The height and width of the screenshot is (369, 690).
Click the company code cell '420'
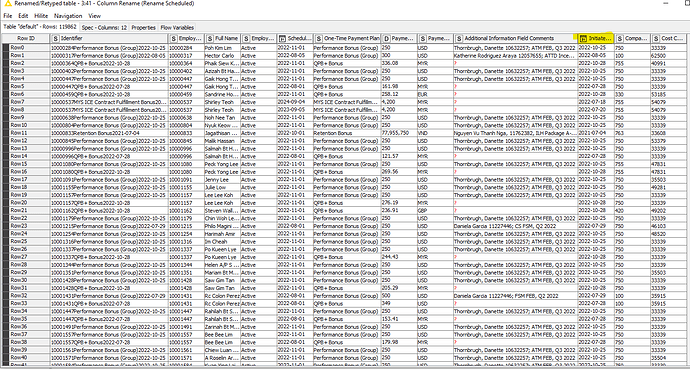click(632, 210)
